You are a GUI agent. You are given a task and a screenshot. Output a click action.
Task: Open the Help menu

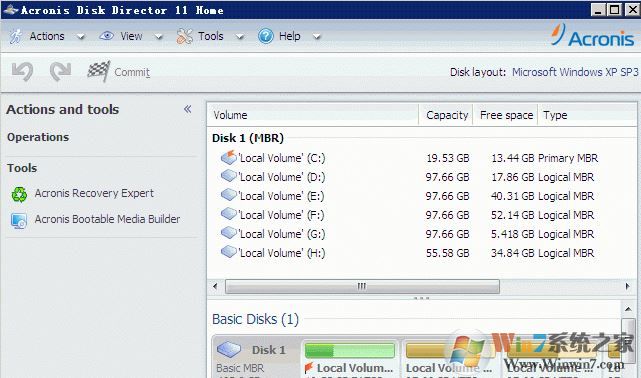289,36
